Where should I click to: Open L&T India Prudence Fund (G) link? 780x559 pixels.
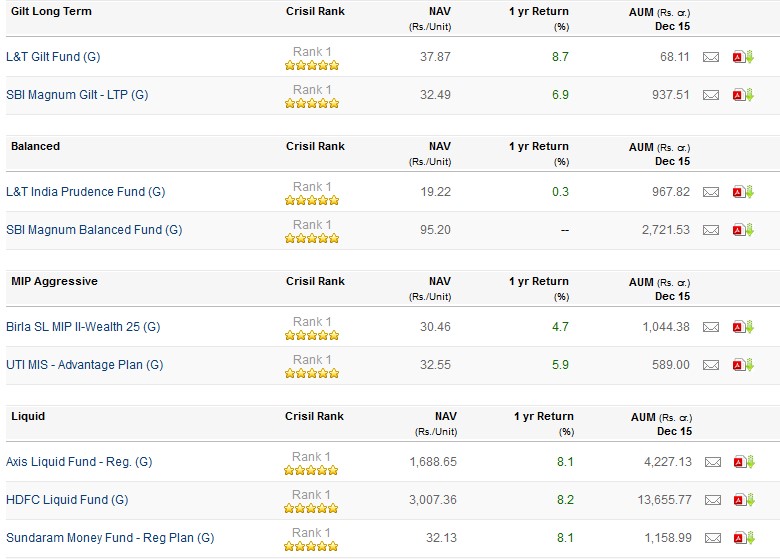[x=86, y=191]
